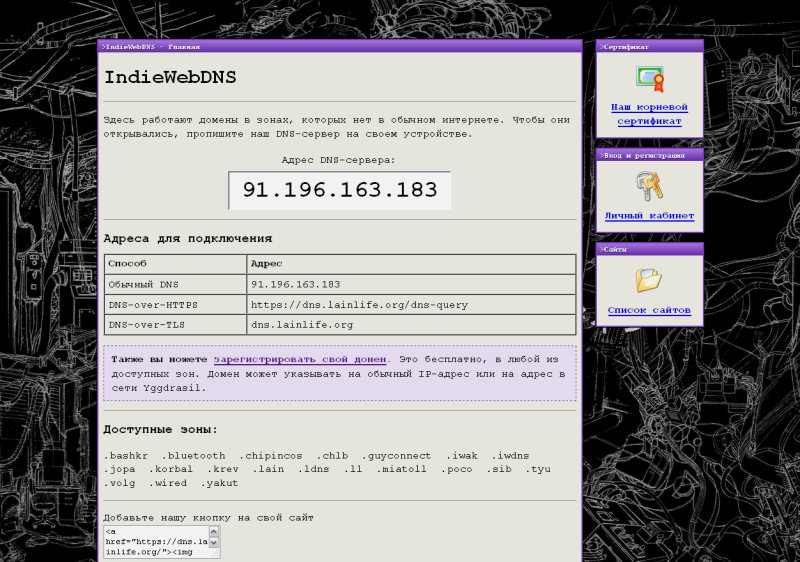
Task: Click inside the button HTML code textarea
Action: (x=156, y=542)
